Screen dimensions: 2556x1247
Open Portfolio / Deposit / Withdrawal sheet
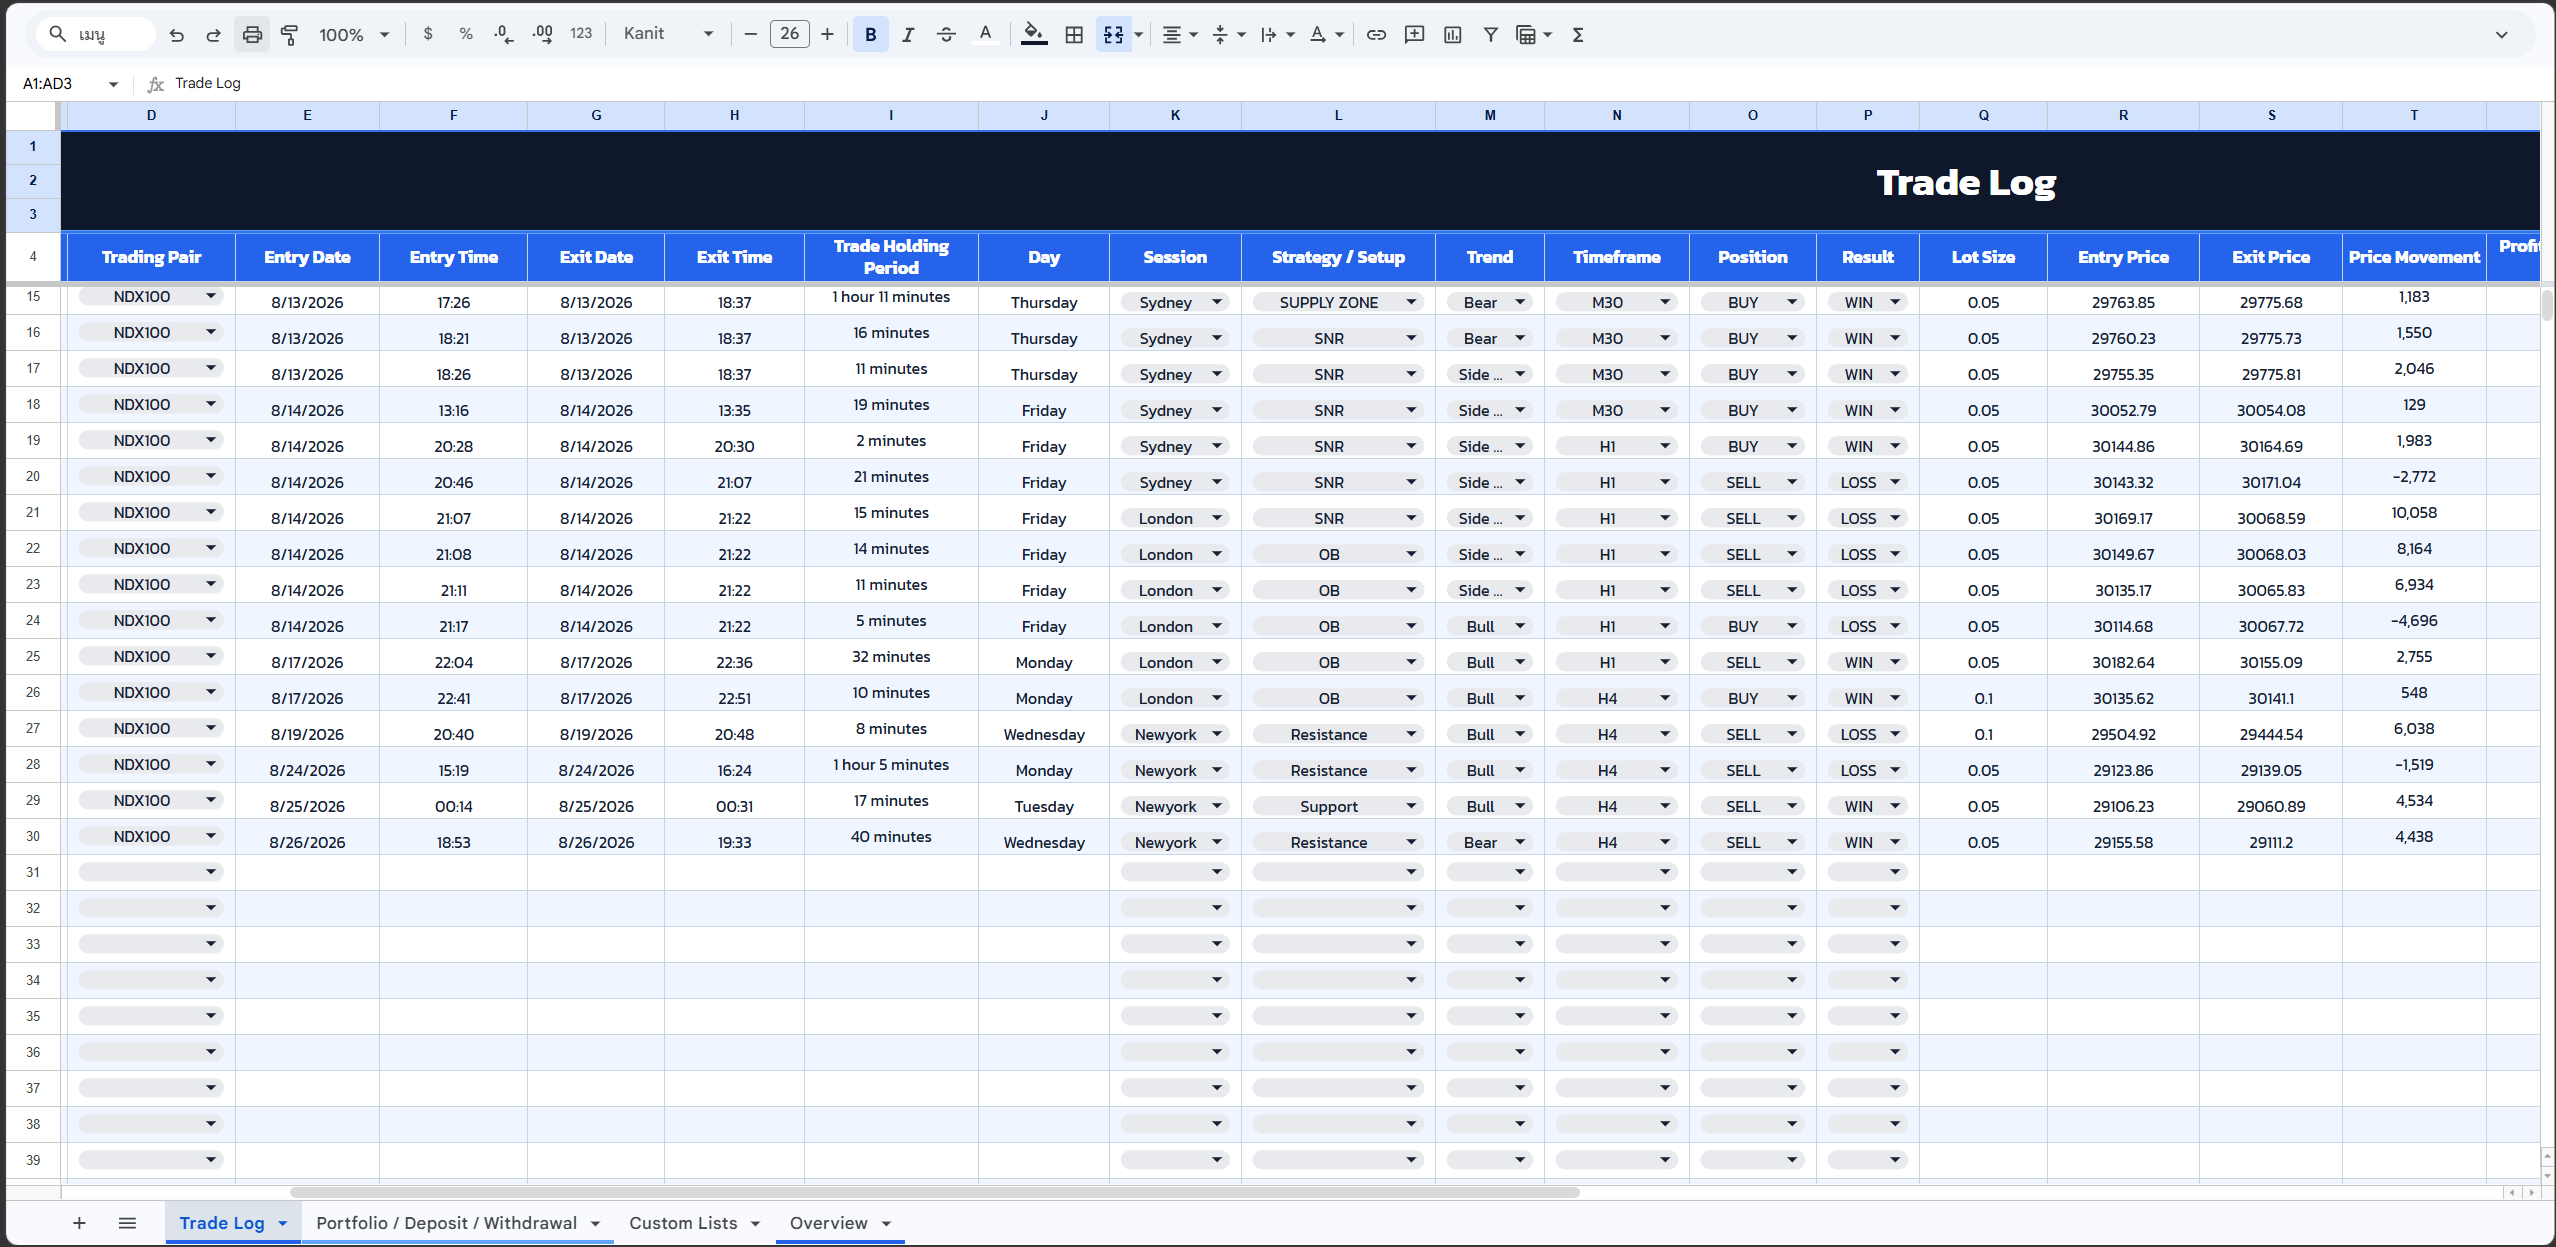pyautogui.click(x=446, y=1223)
